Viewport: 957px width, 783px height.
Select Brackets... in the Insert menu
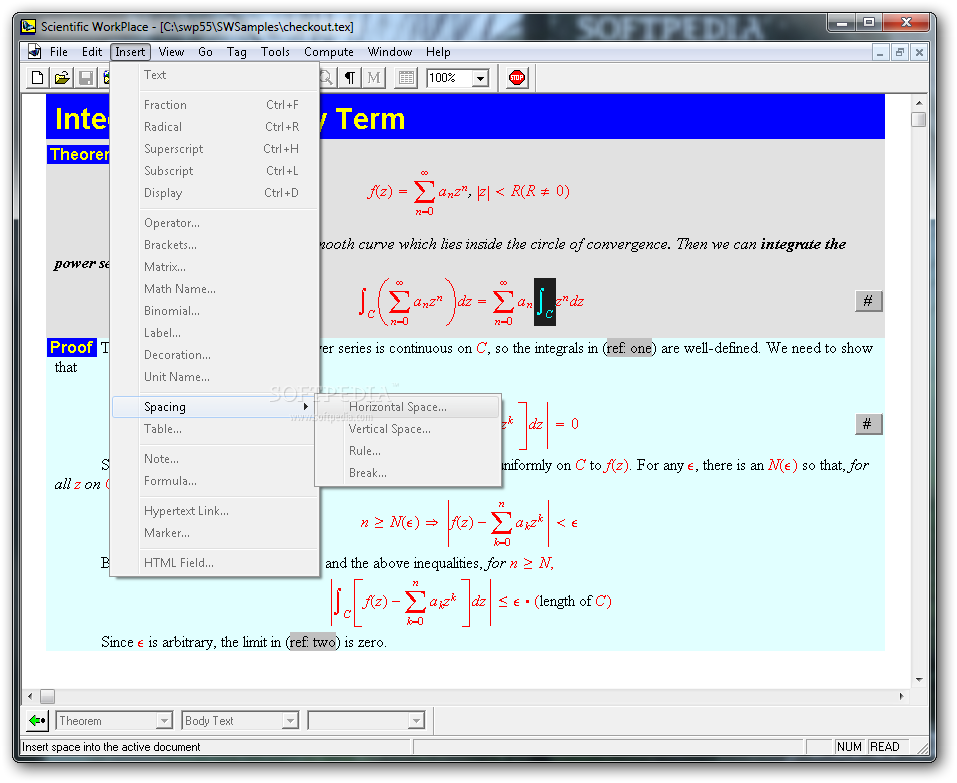tap(215, 245)
